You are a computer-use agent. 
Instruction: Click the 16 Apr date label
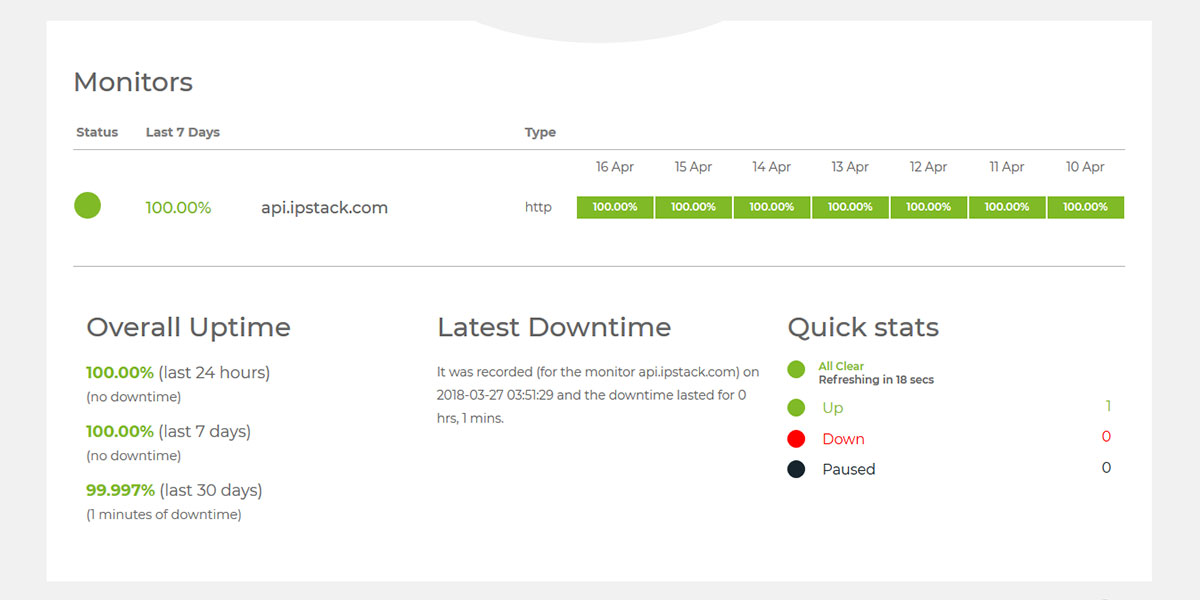coord(615,167)
